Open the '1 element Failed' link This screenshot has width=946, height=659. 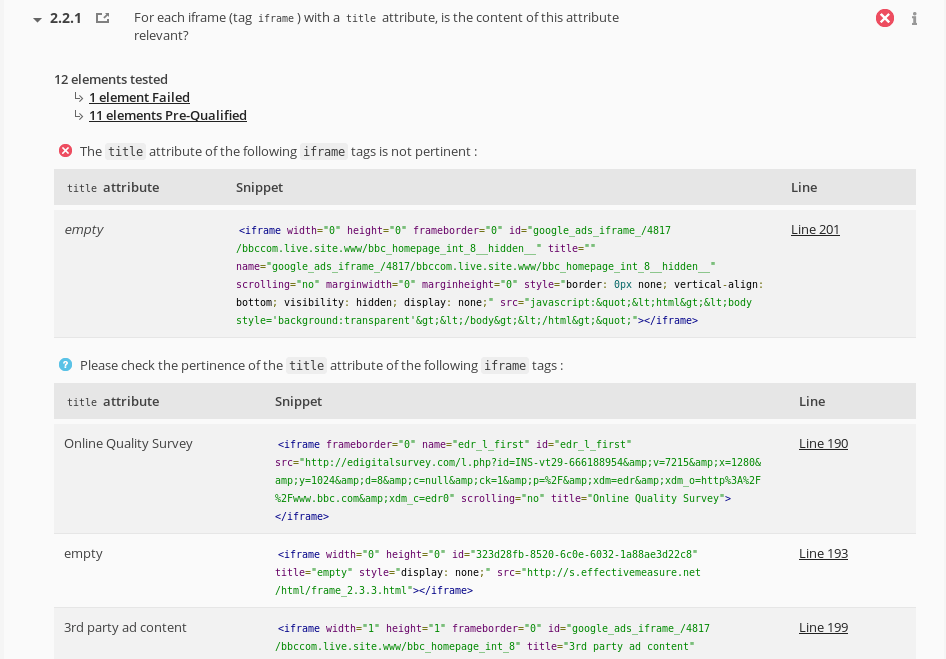point(139,97)
